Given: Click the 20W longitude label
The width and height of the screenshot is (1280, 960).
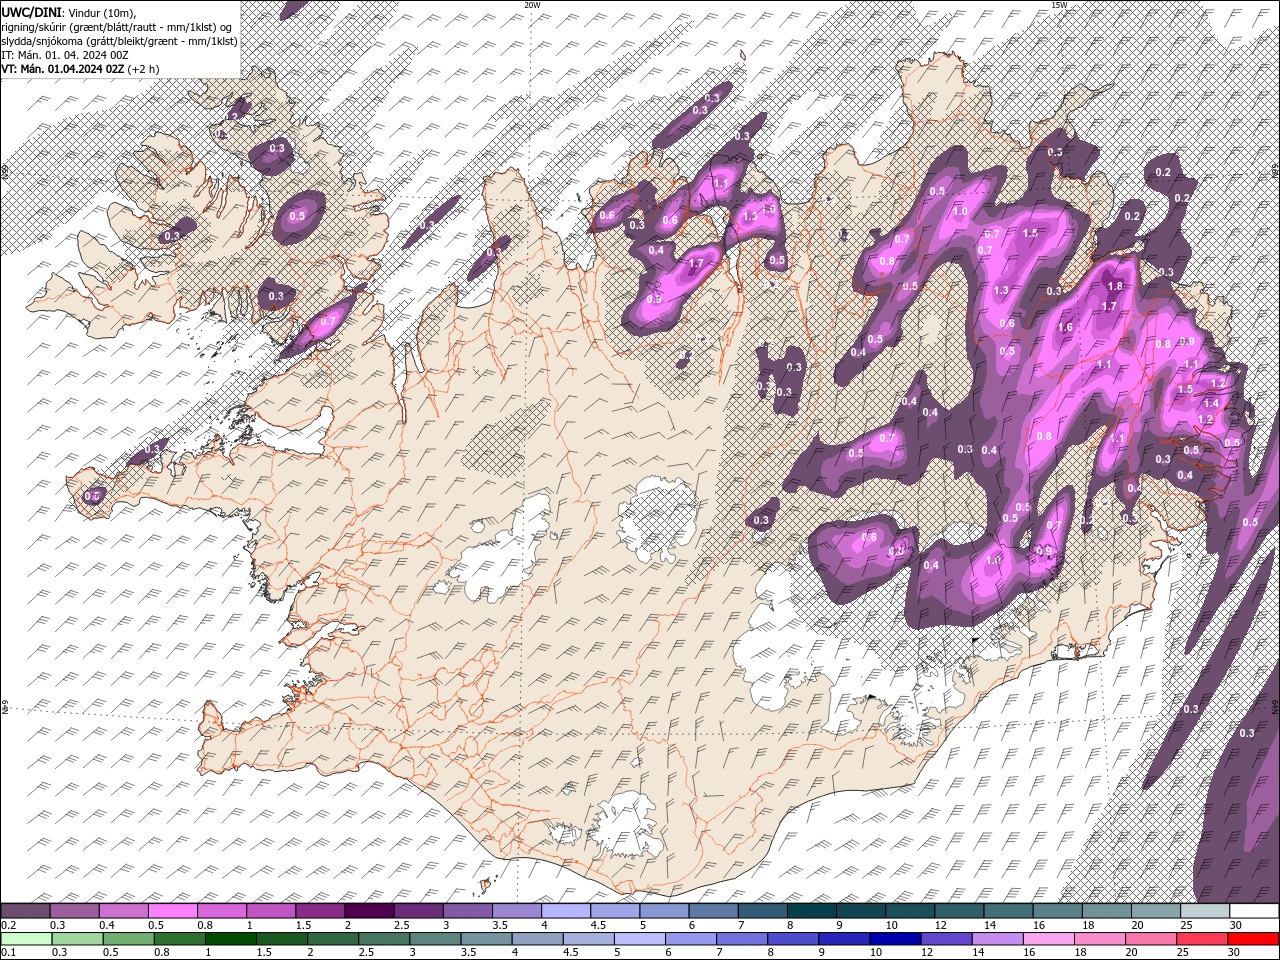Looking at the screenshot, I should (532, 5).
